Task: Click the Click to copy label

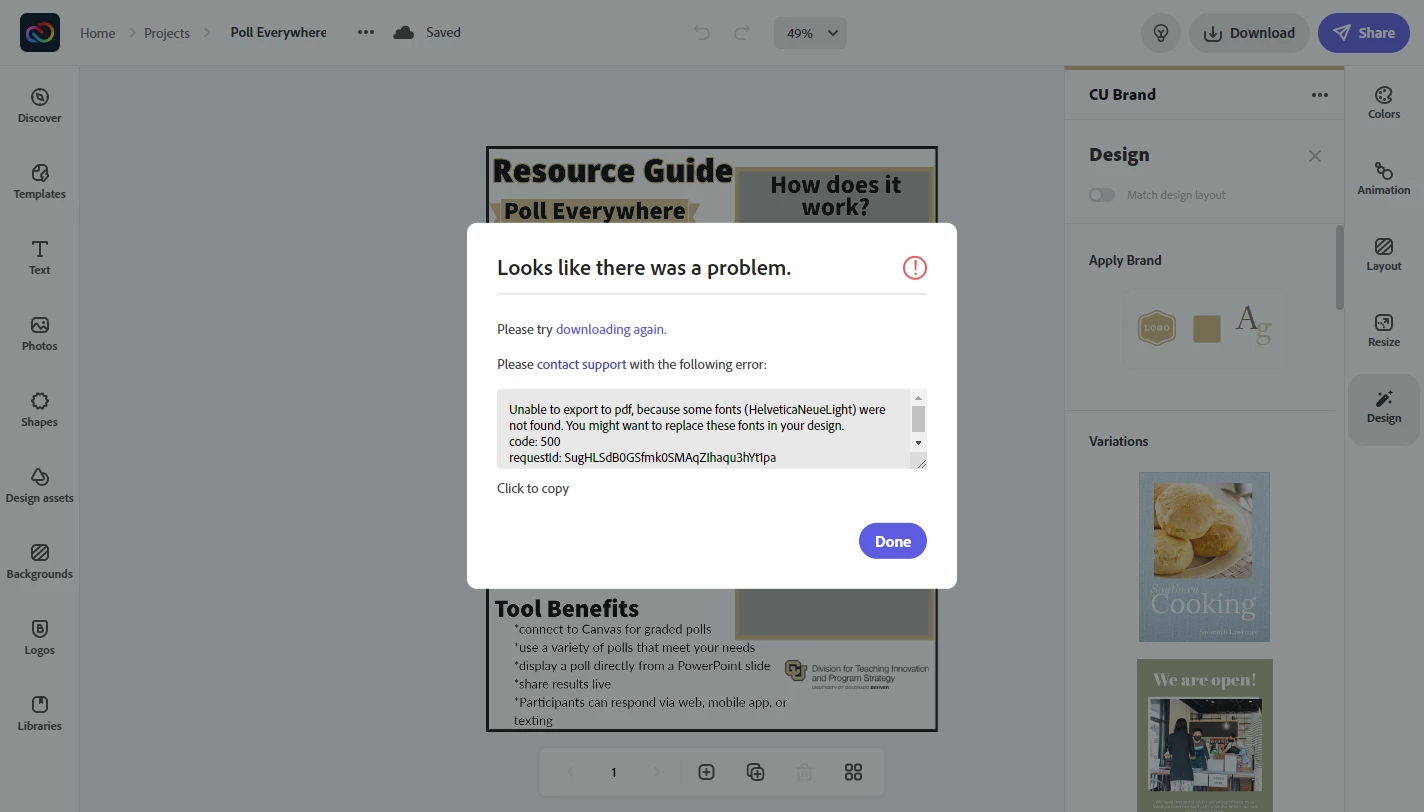Action: tap(533, 488)
